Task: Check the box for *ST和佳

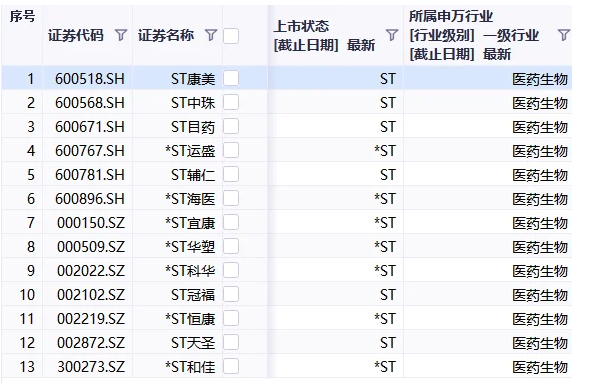Action: coord(231,366)
